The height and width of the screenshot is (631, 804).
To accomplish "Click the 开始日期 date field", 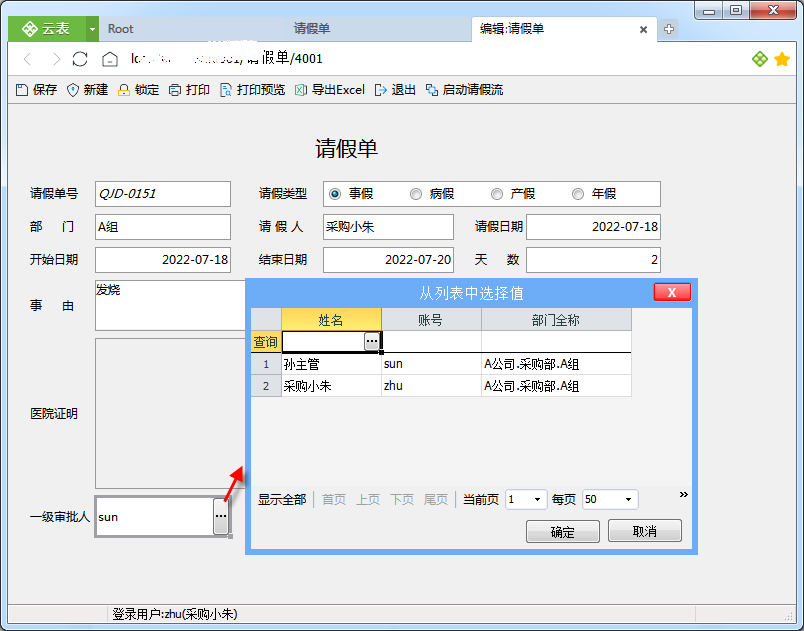I will point(163,260).
